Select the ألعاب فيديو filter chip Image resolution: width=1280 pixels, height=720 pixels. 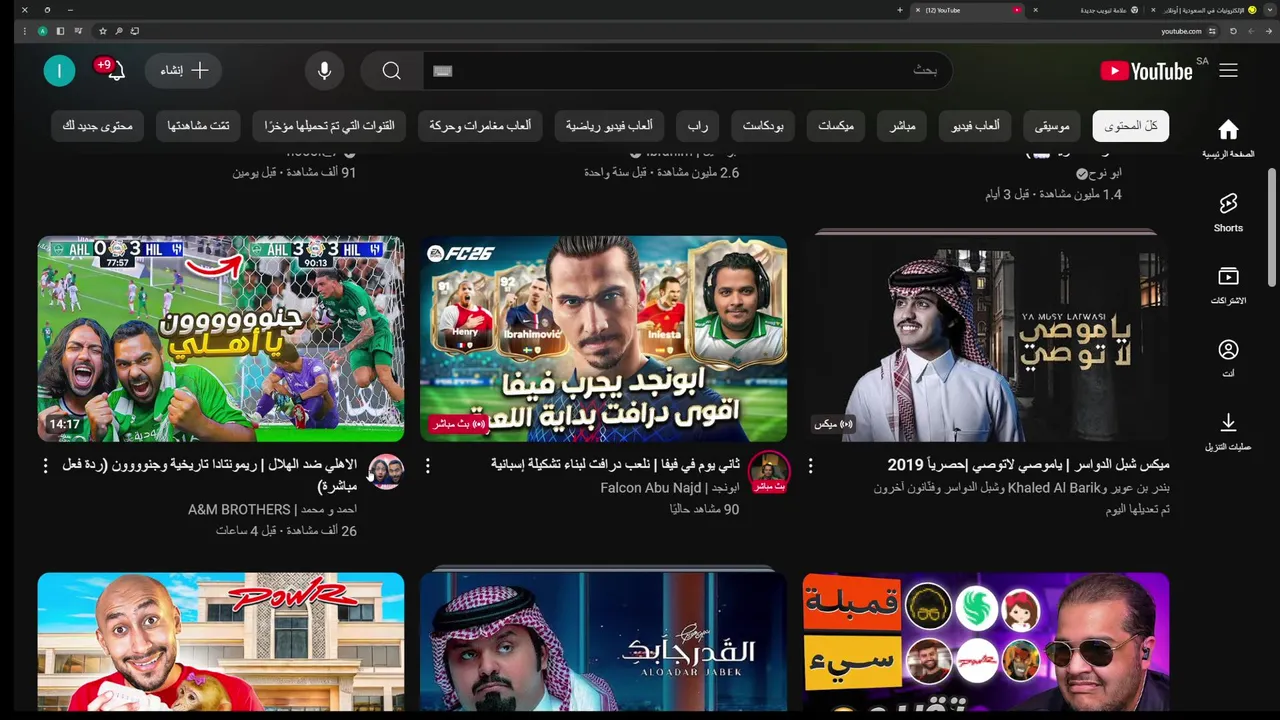click(975, 126)
